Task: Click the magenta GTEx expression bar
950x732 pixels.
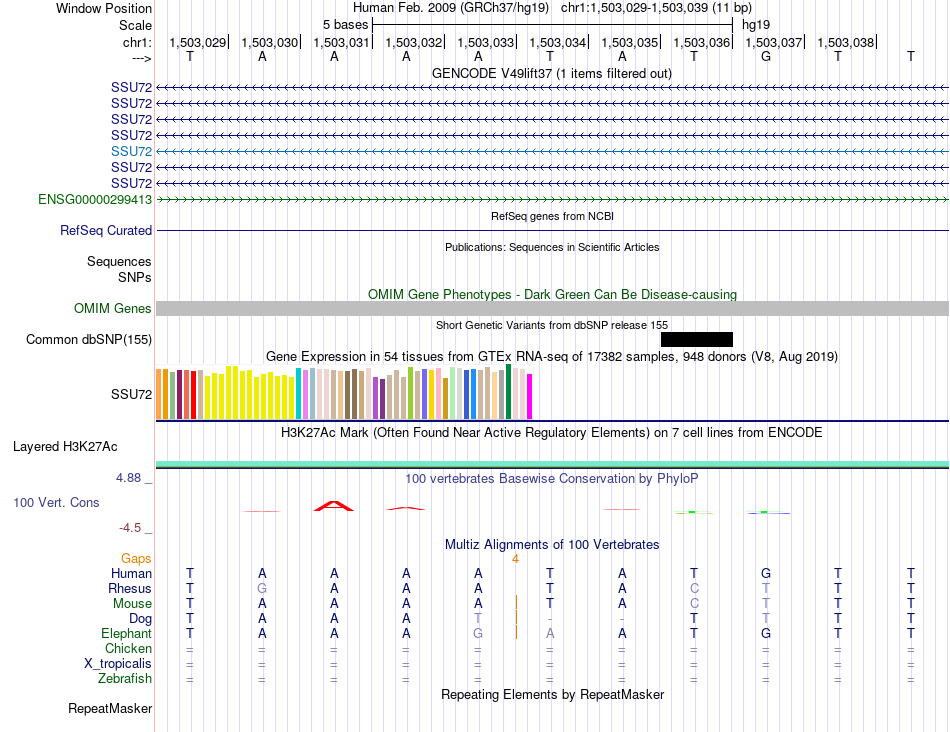Action: click(x=530, y=396)
